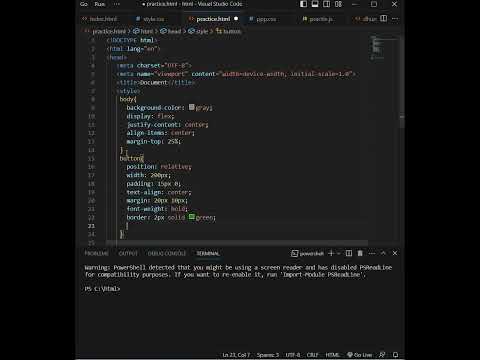
Task: Click the font-weight: bold; line
Action: [x=157, y=209]
